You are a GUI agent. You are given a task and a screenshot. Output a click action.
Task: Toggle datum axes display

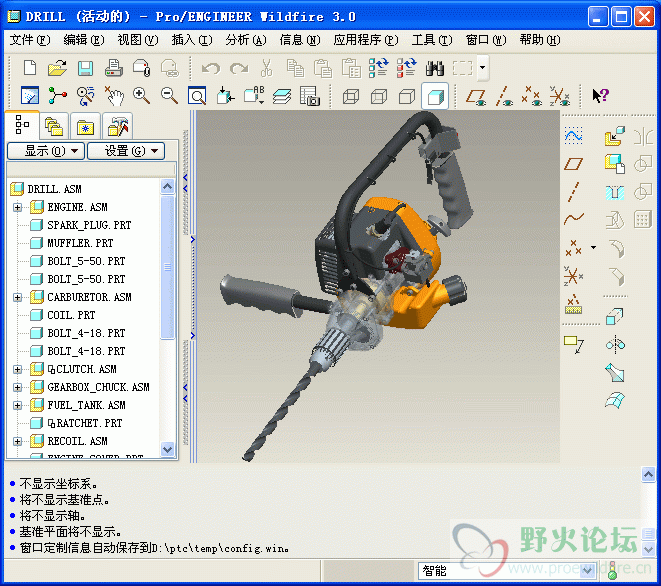[504, 96]
